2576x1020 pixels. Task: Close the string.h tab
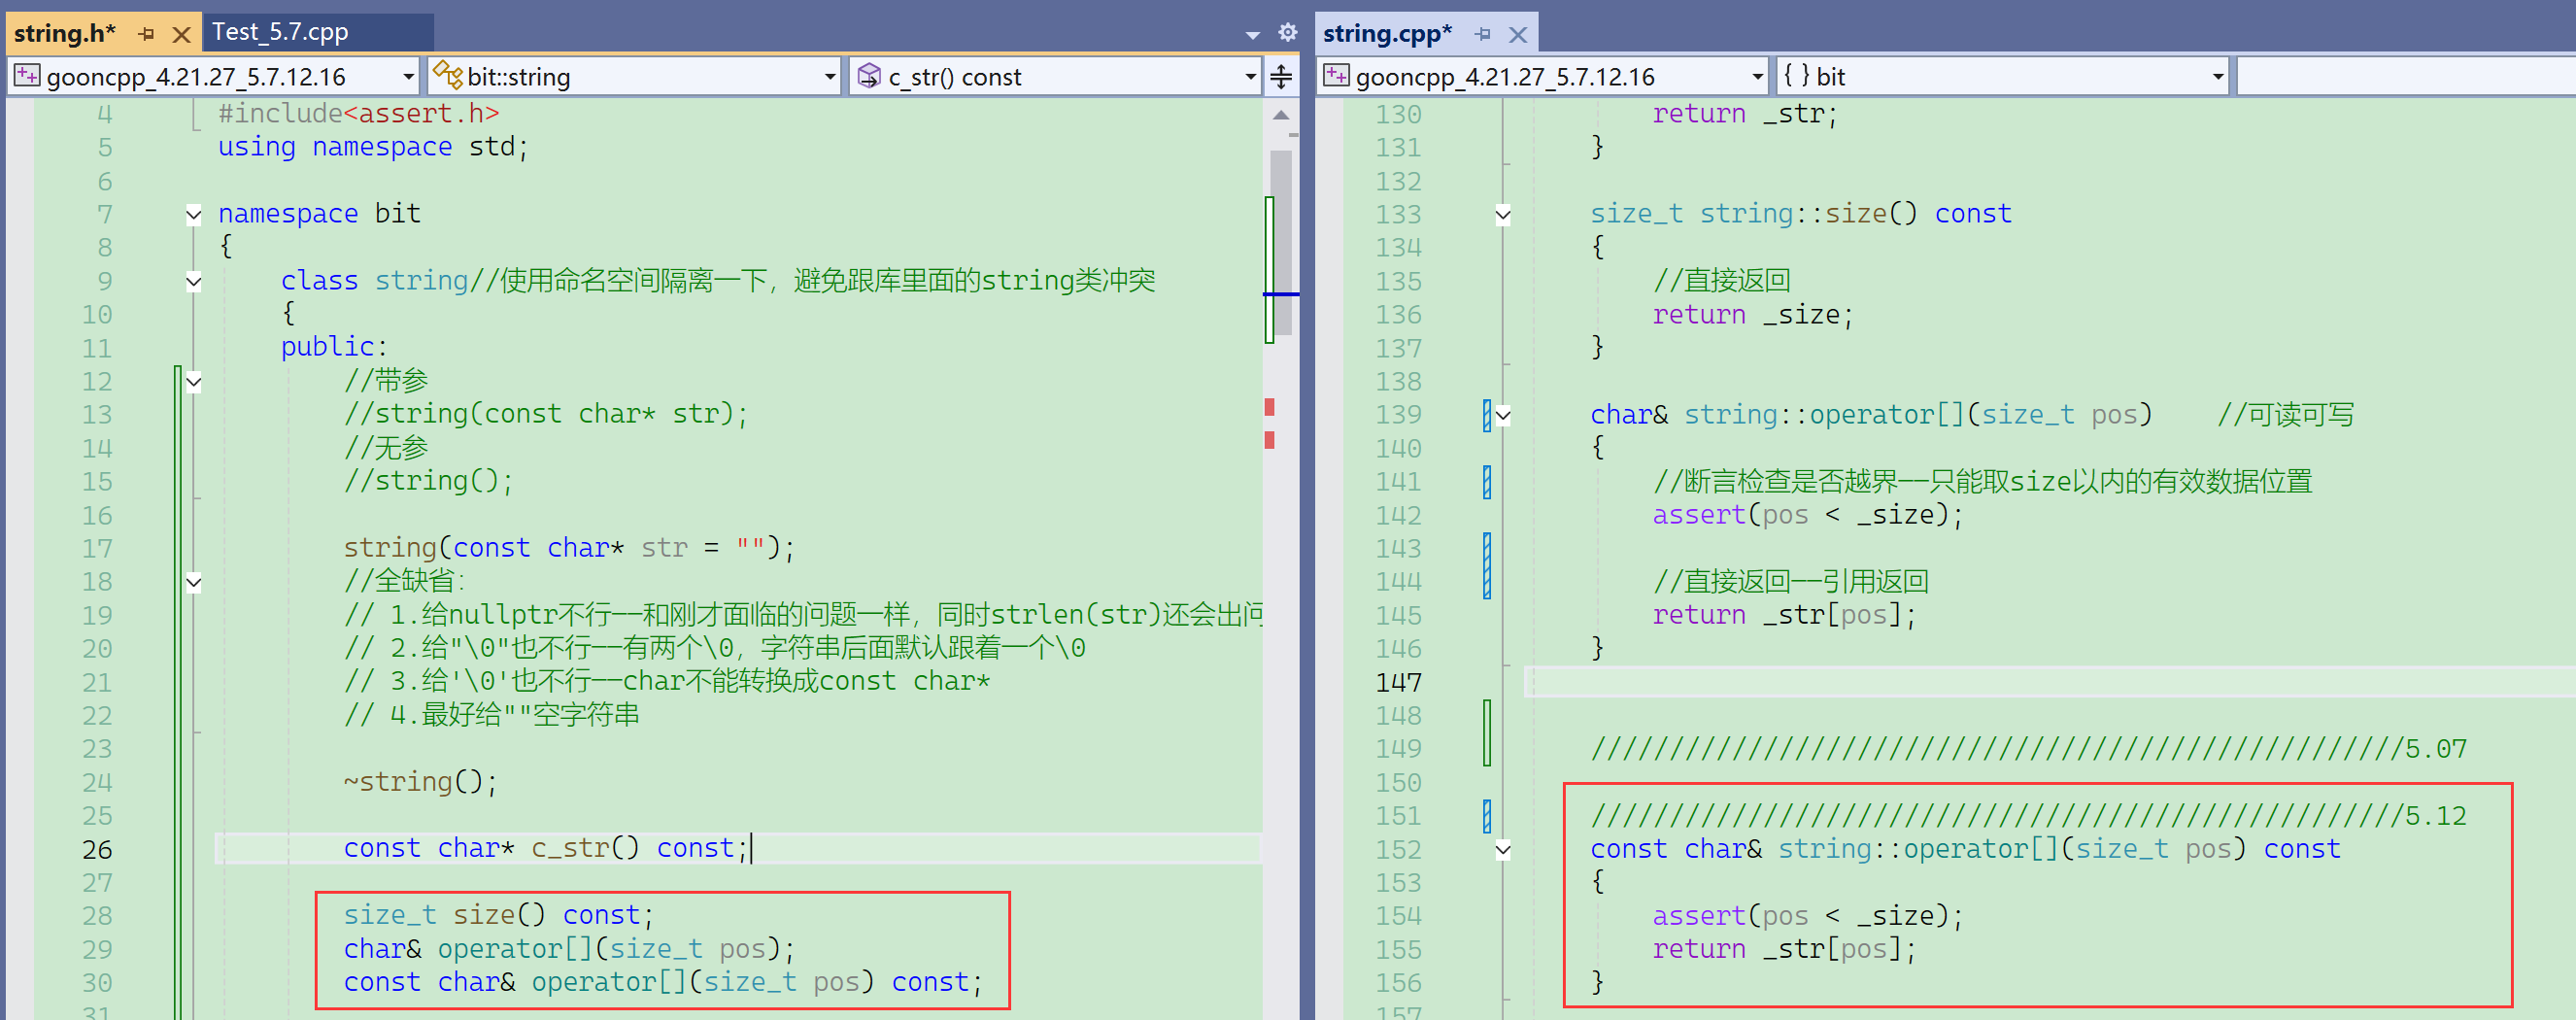(x=181, y=34)
